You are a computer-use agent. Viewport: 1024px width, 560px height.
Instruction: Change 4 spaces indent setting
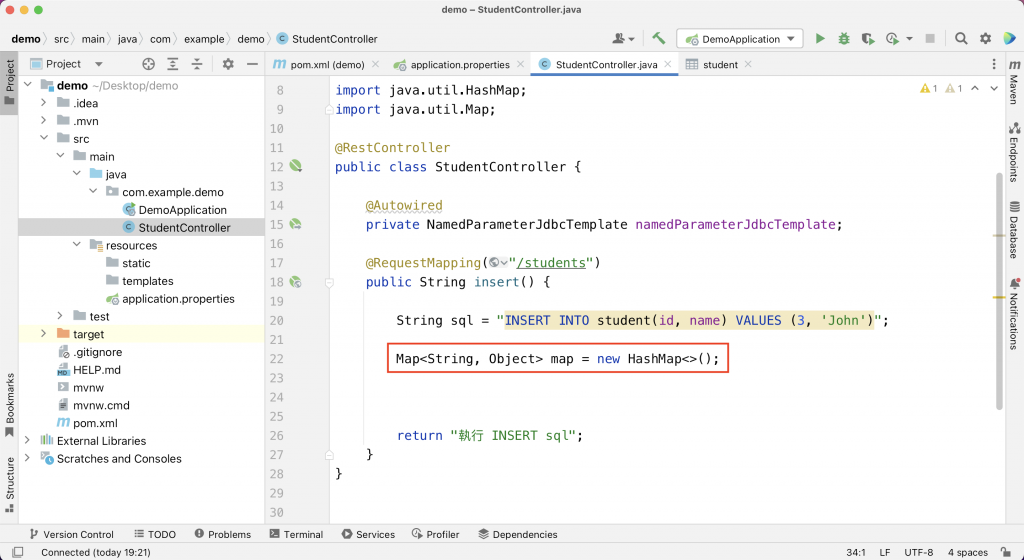click(x=968, y=552)
